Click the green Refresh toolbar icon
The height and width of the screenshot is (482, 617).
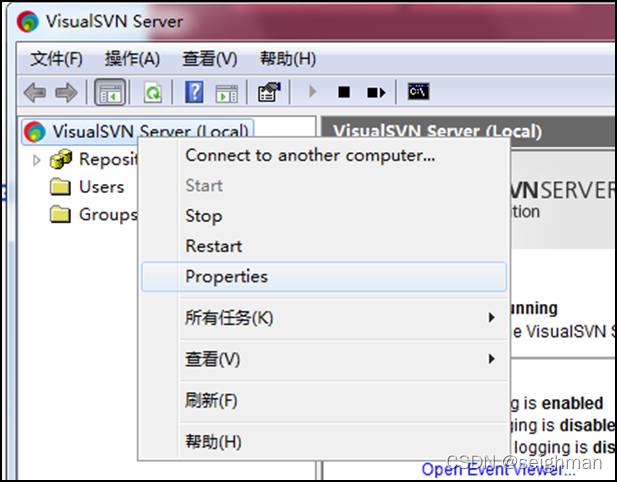[x=152, y=93]
